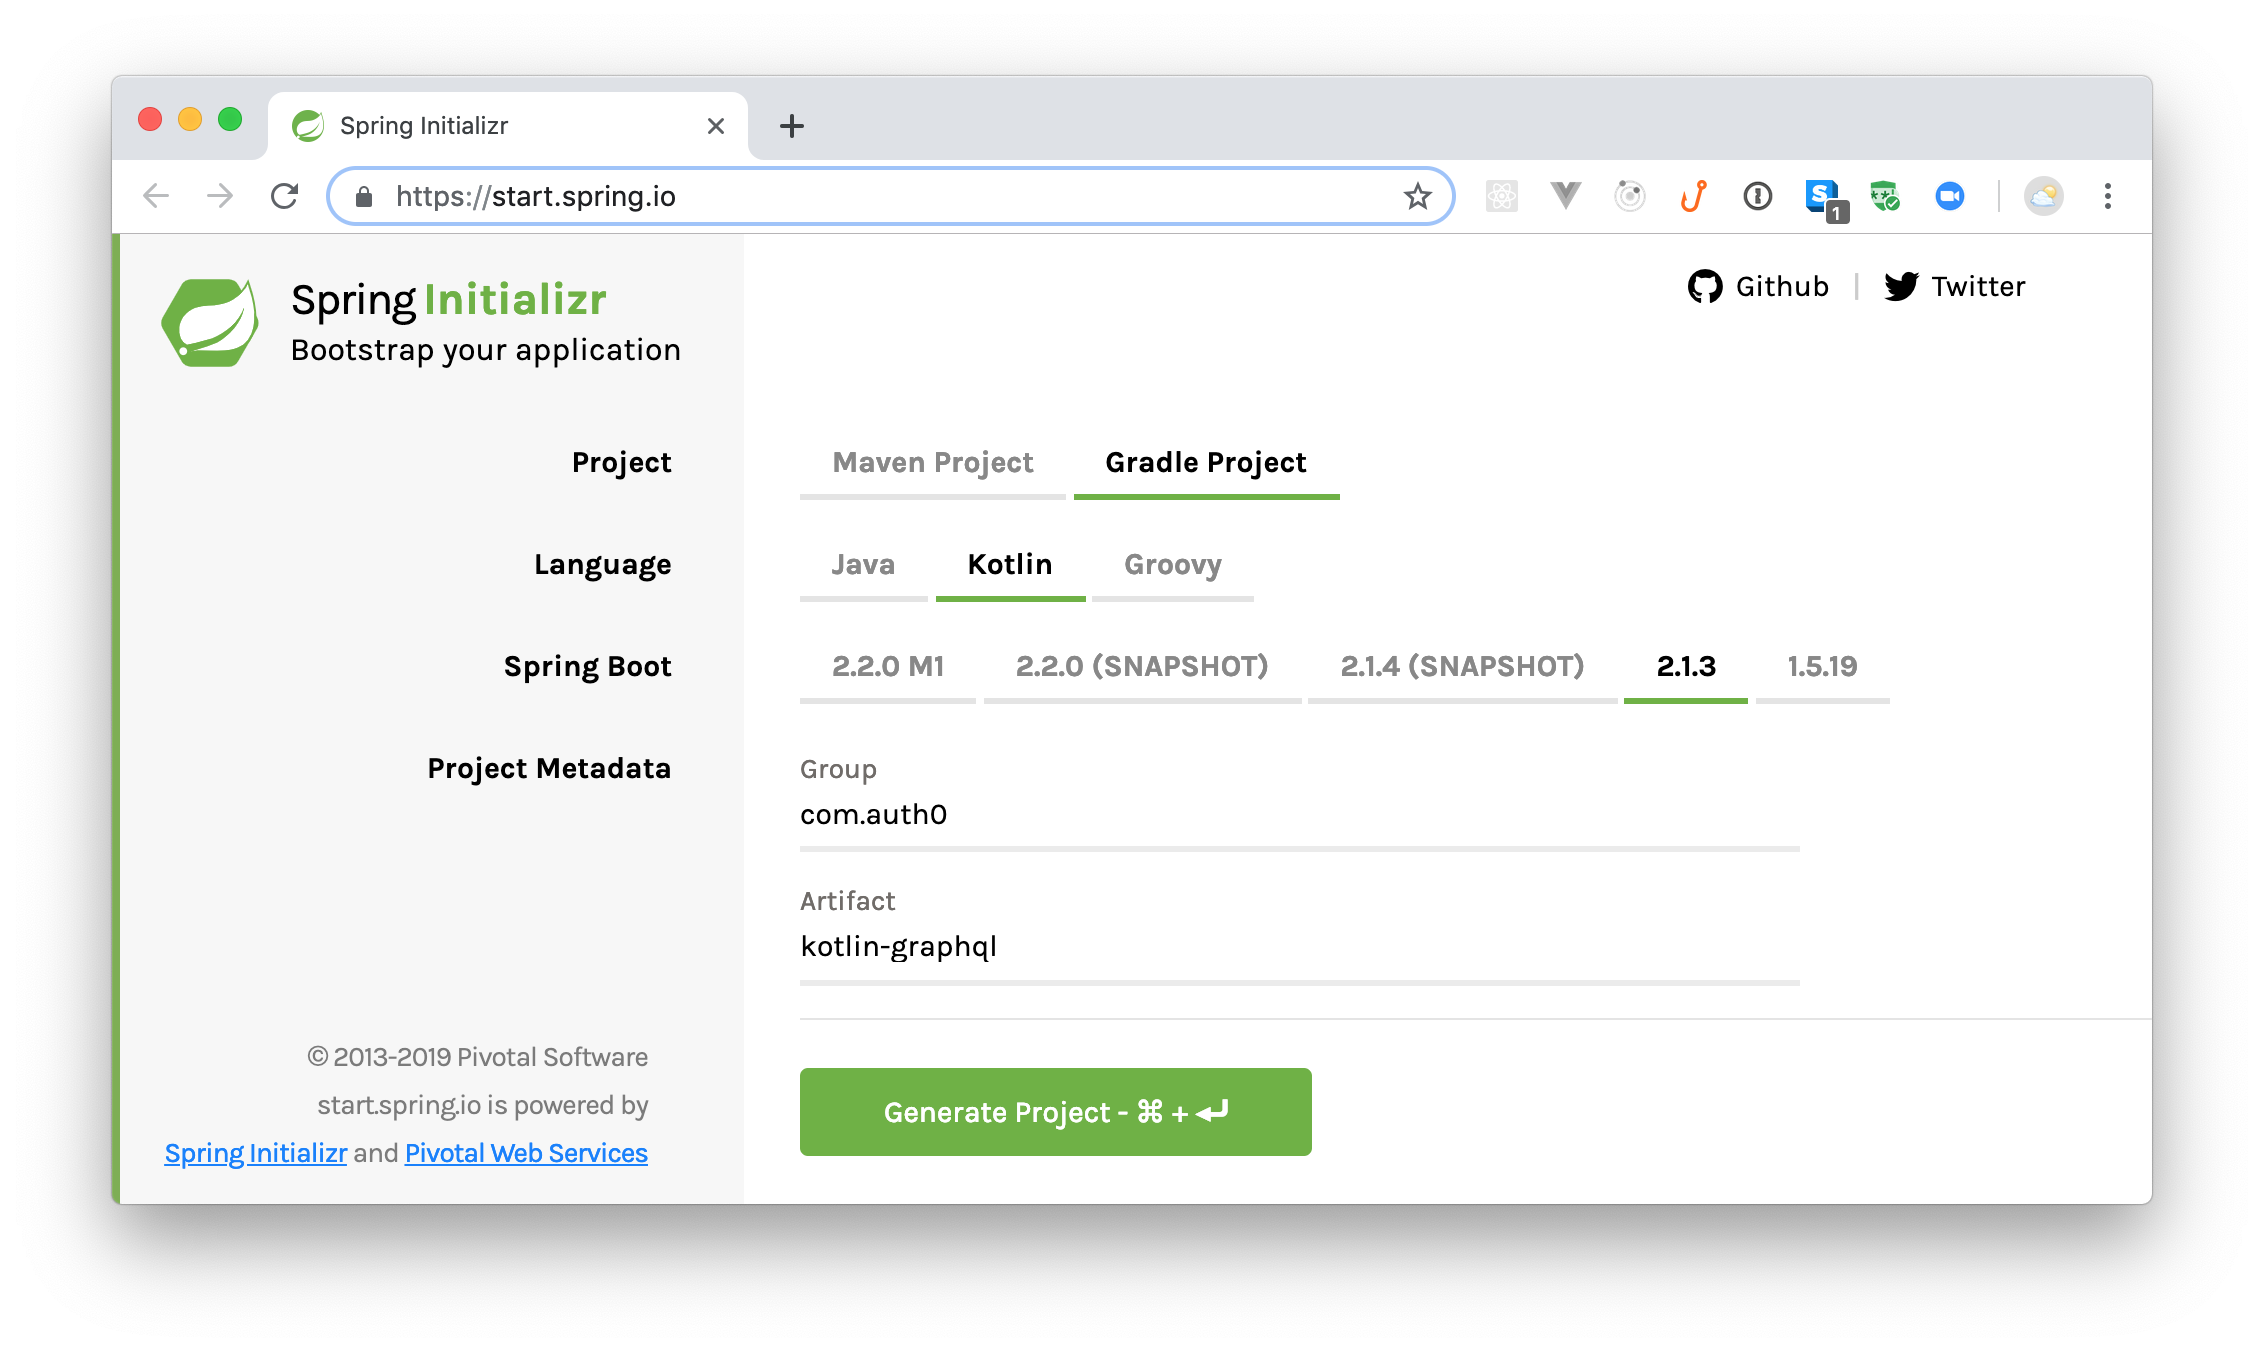Switch to the Java language option
Viewport: 2264px width, 1352px height.
861,563
